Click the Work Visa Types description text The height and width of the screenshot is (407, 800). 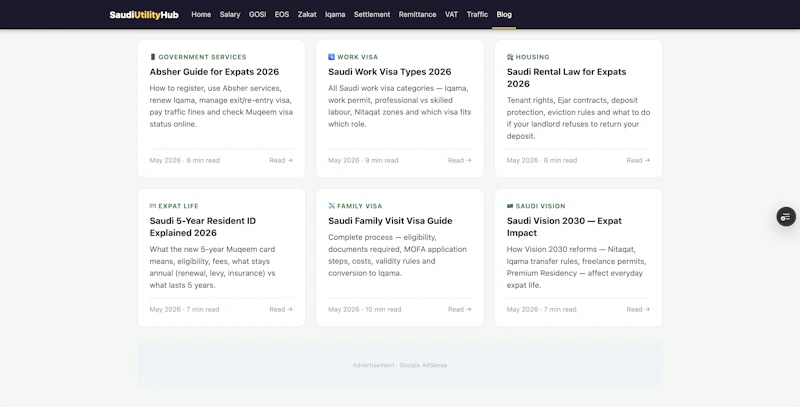[399, 106]
